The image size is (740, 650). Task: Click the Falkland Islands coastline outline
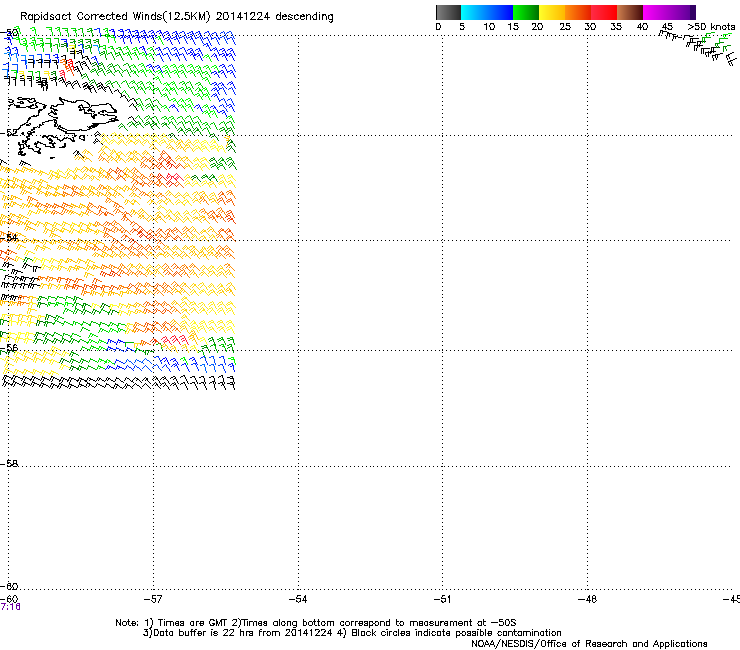pyautogui.click(x=64, y=126)
